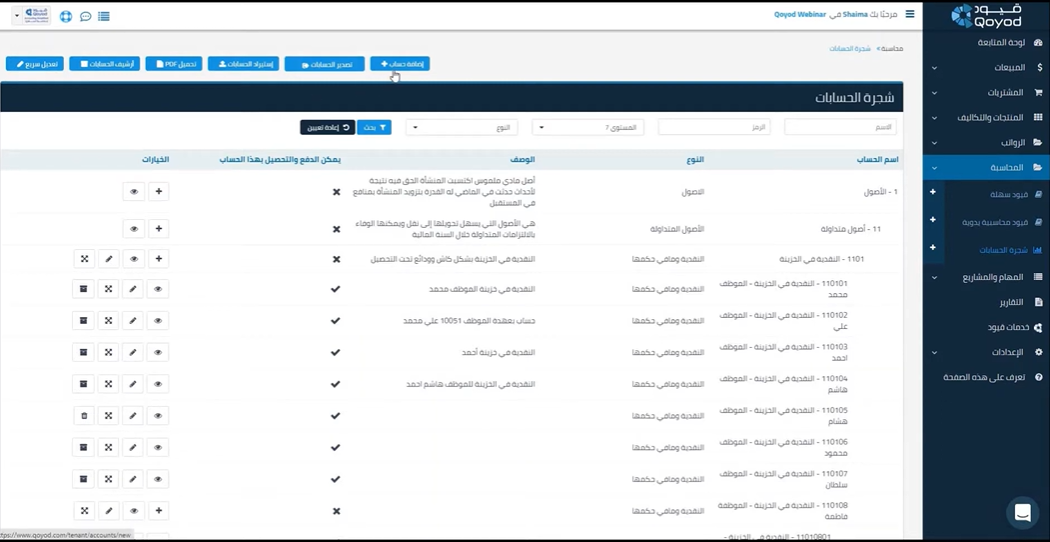Expand المبيعات sidebar section
Screen dimensions: 1050x542
(986, 68)
